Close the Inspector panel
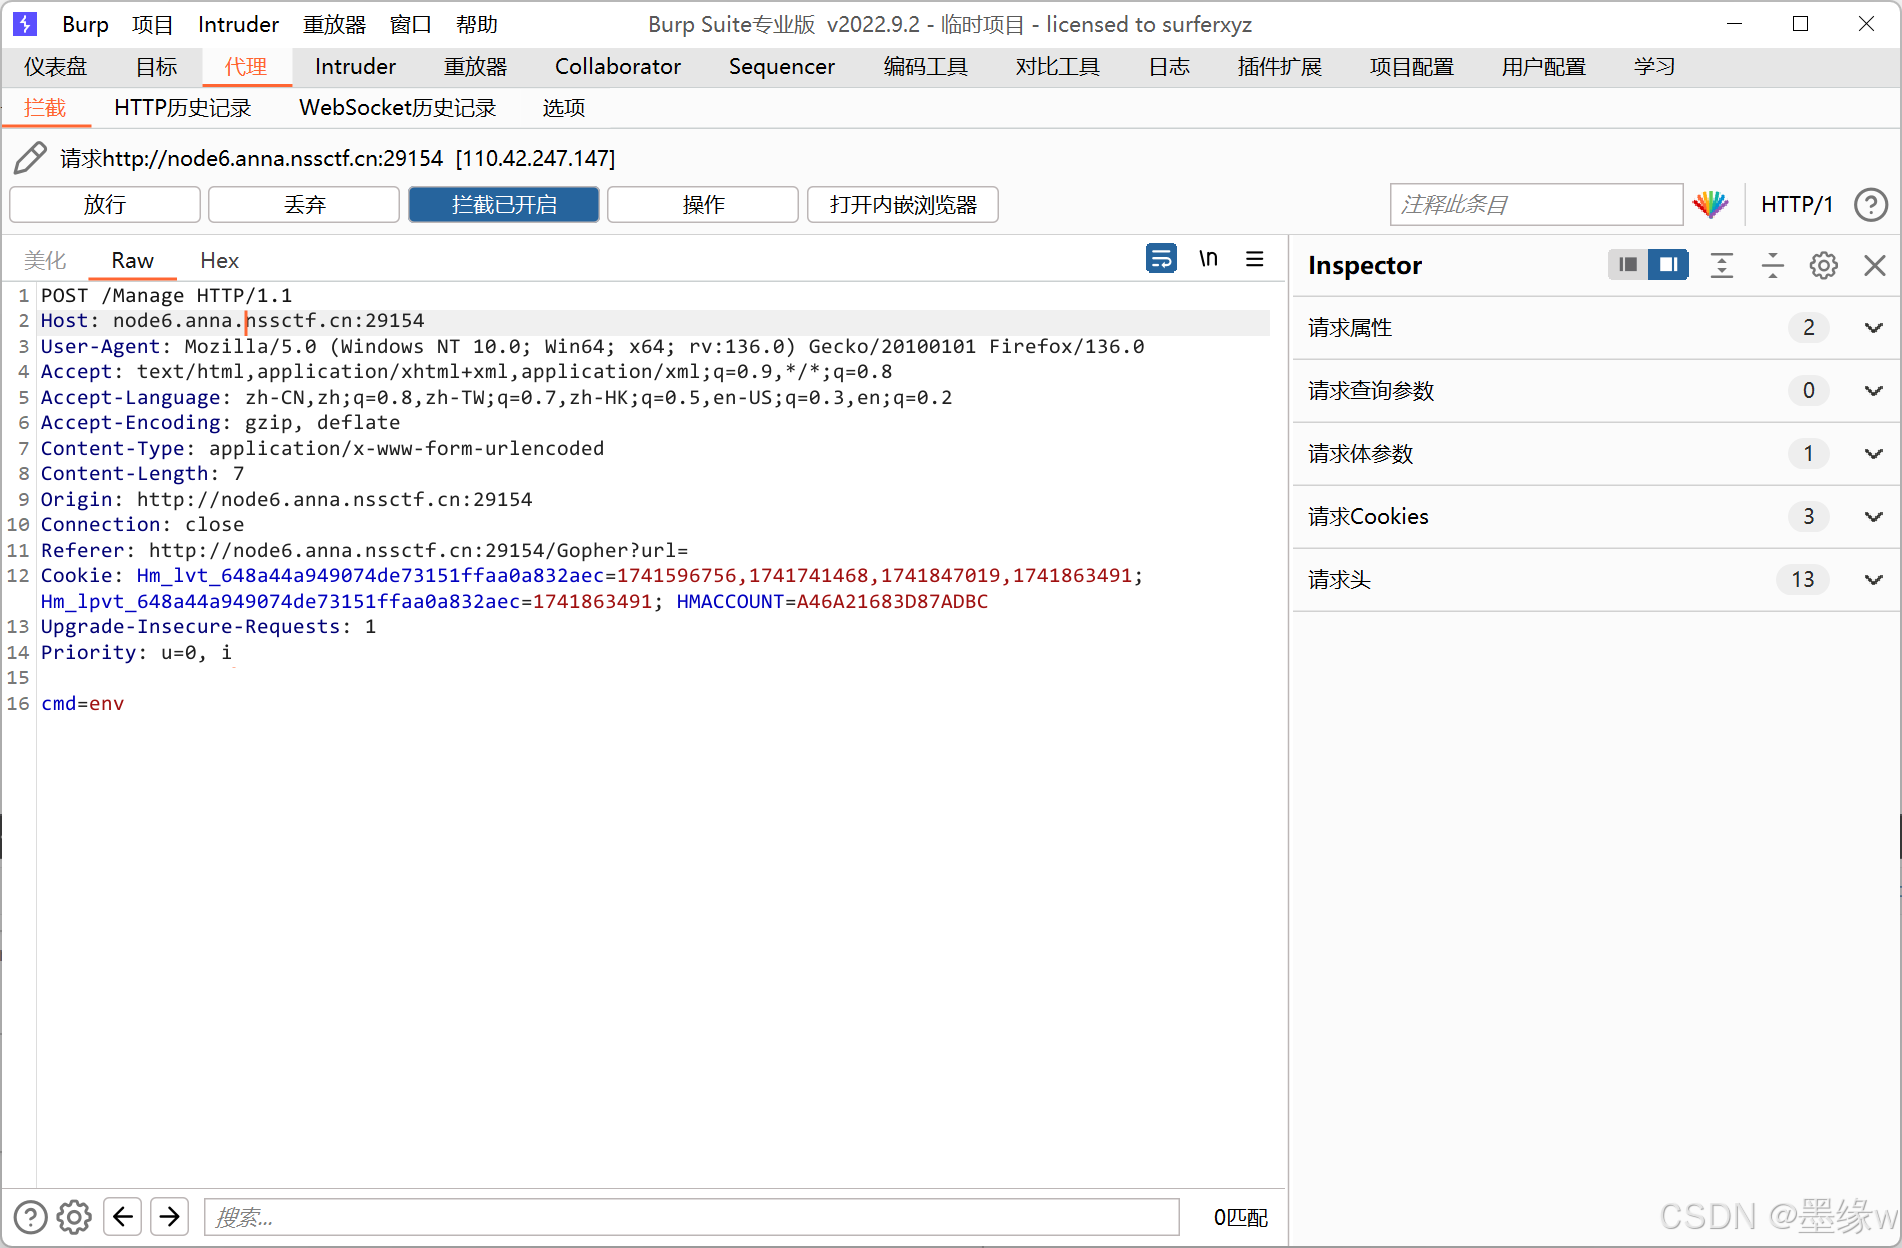Image resolution: width=1902 pixels, height=1248 pixels. [1874, 265]
